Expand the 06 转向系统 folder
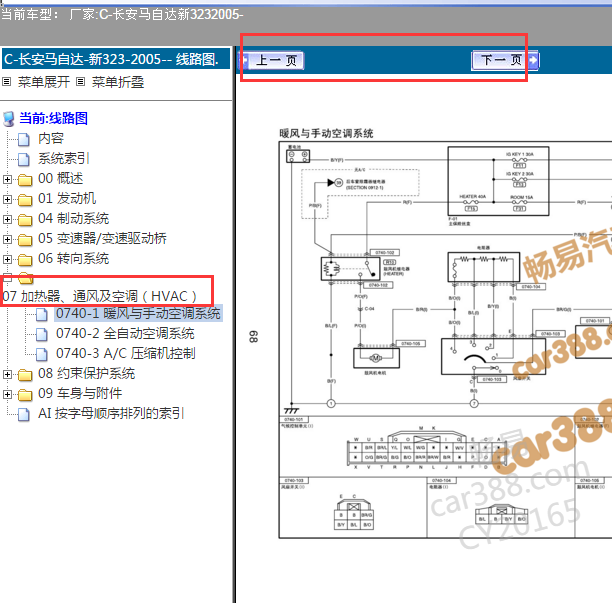This screenshot has height=603, width=612. coord(7,259)
